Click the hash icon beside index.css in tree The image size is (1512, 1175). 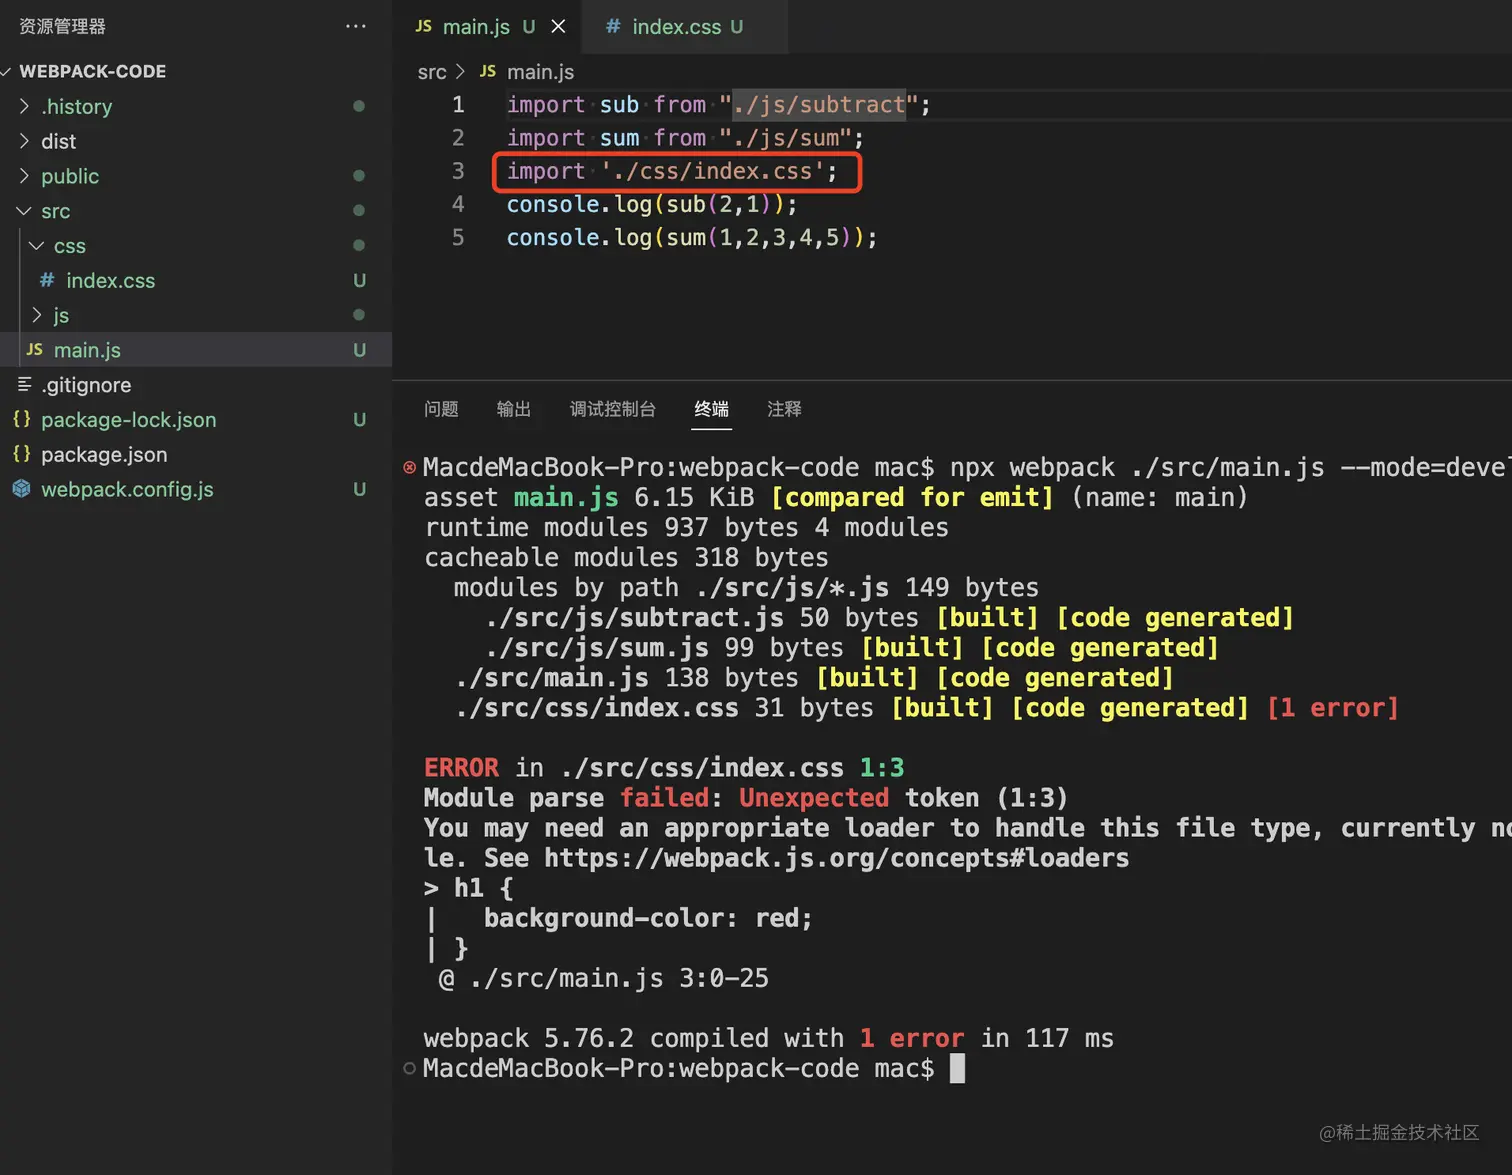pos(47,280)
